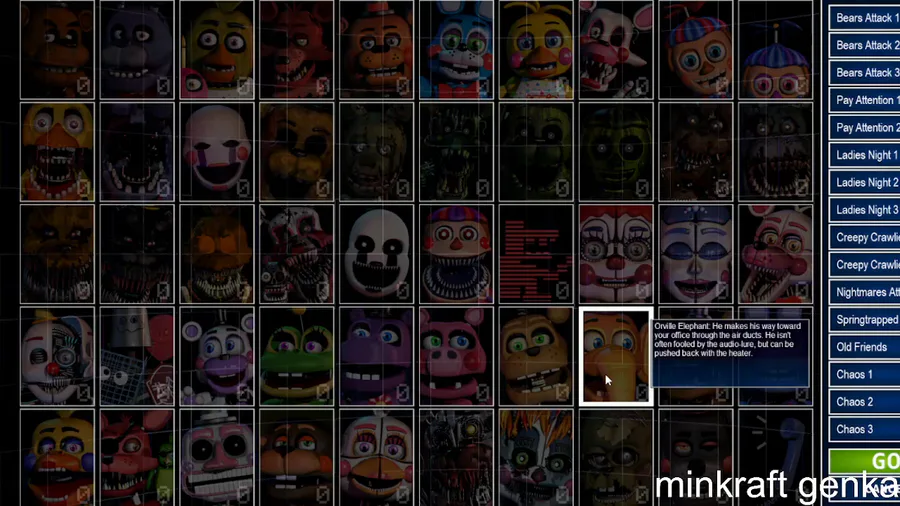Choose Molten Freddy wire portrait
The image size is (900, 506).
(456, 458)
